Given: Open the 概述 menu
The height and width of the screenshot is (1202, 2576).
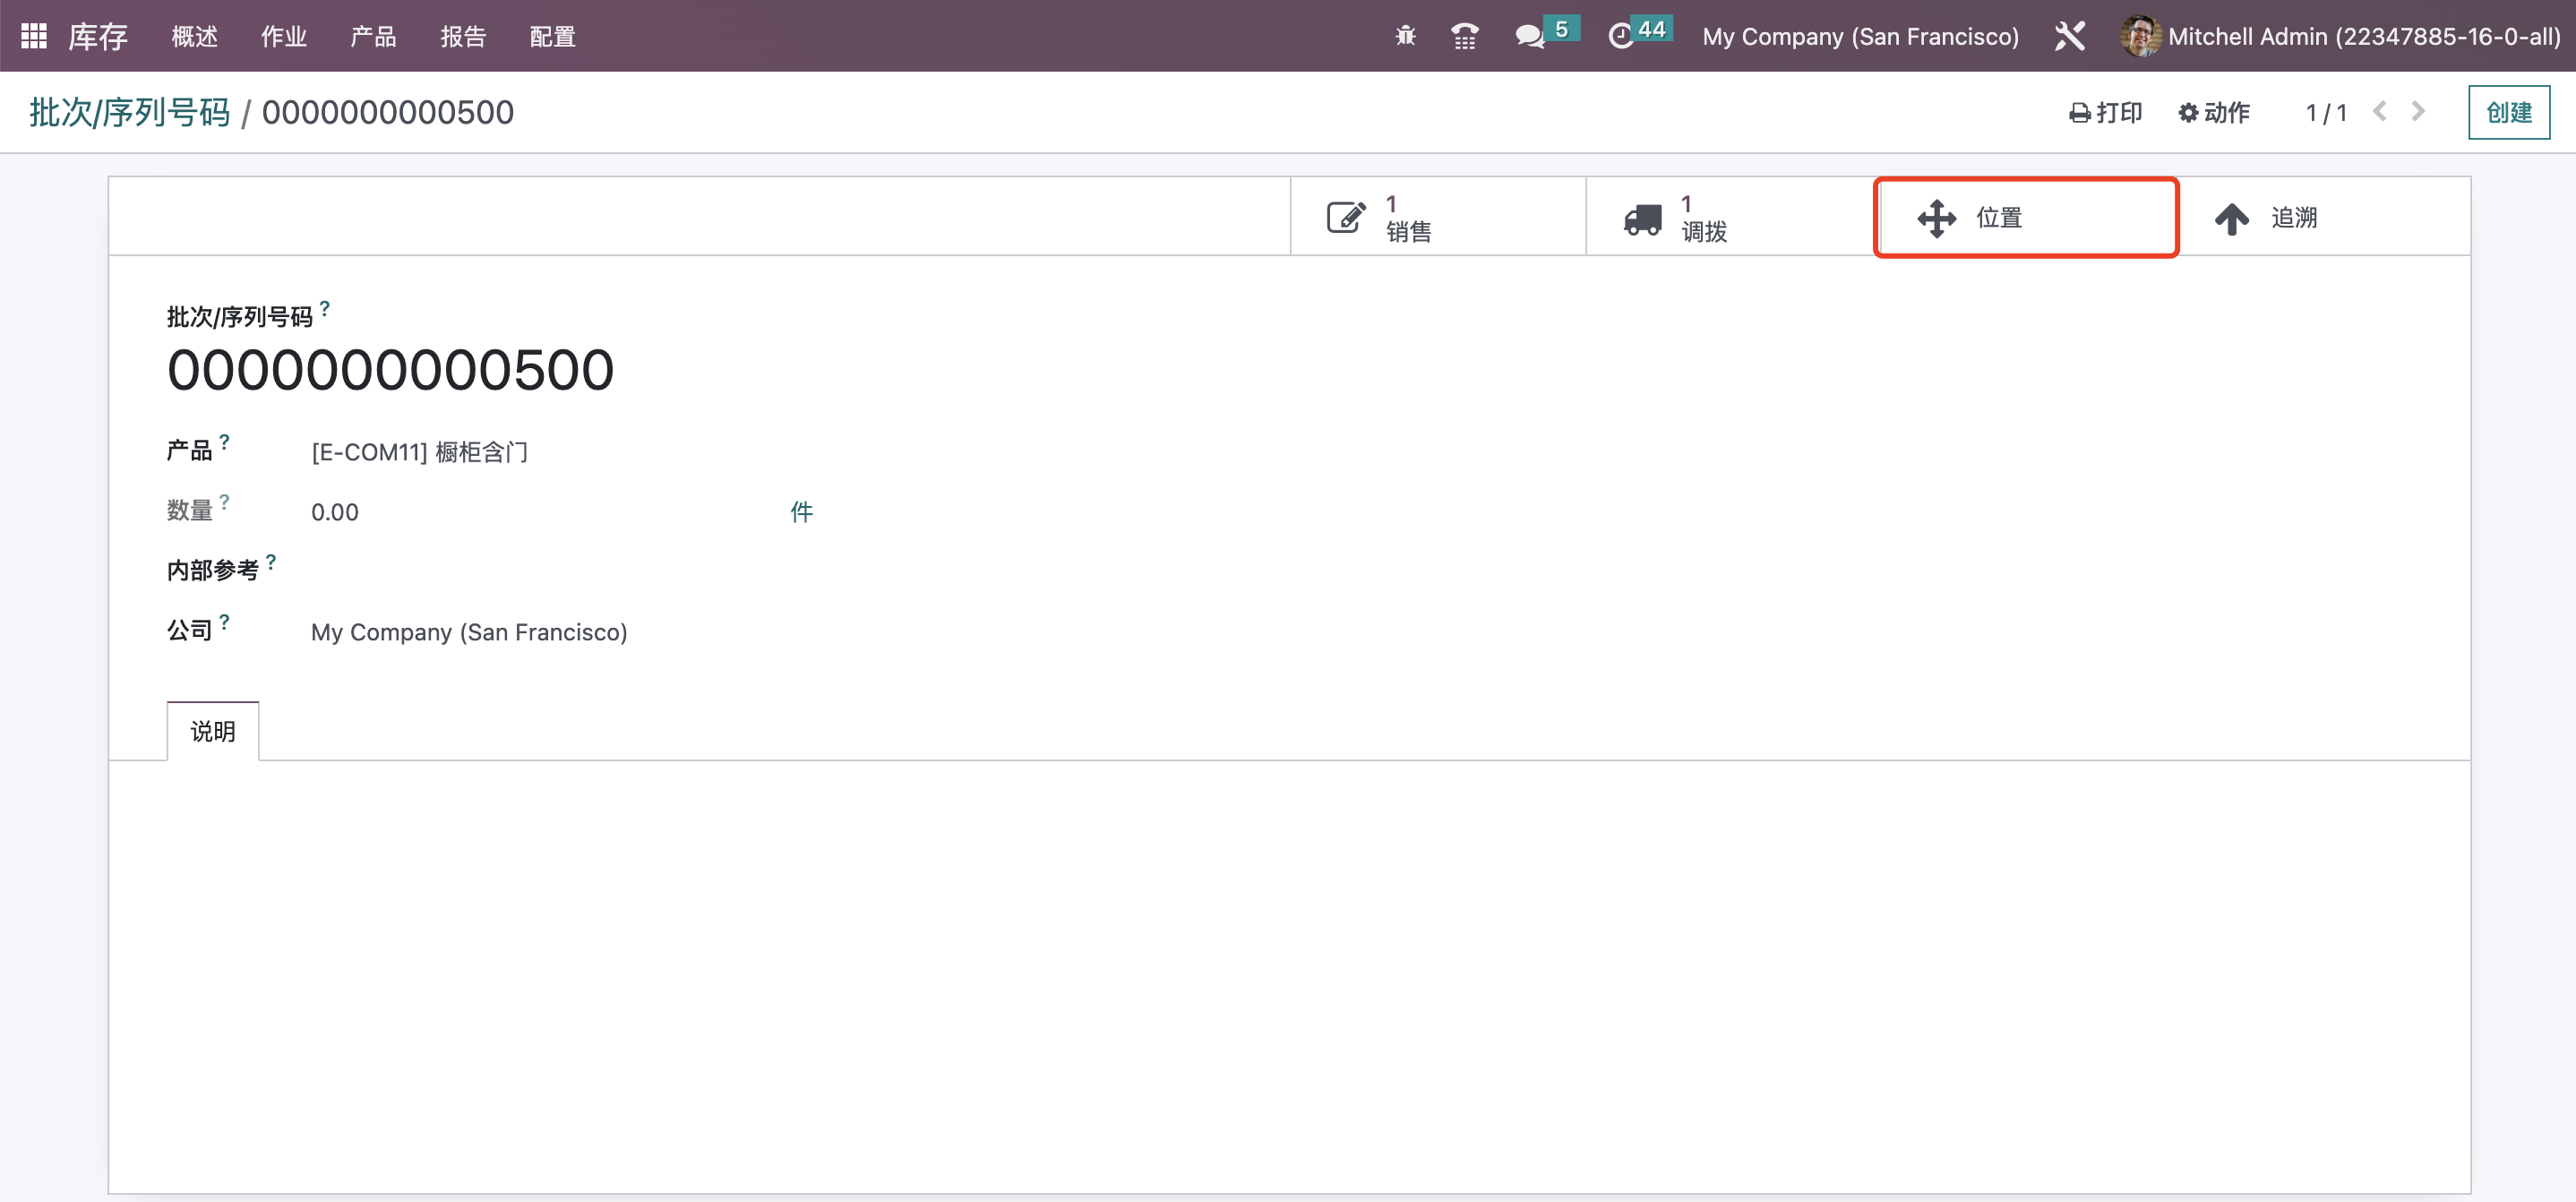Looking at the screenshot, I should (x=194, y=36).
